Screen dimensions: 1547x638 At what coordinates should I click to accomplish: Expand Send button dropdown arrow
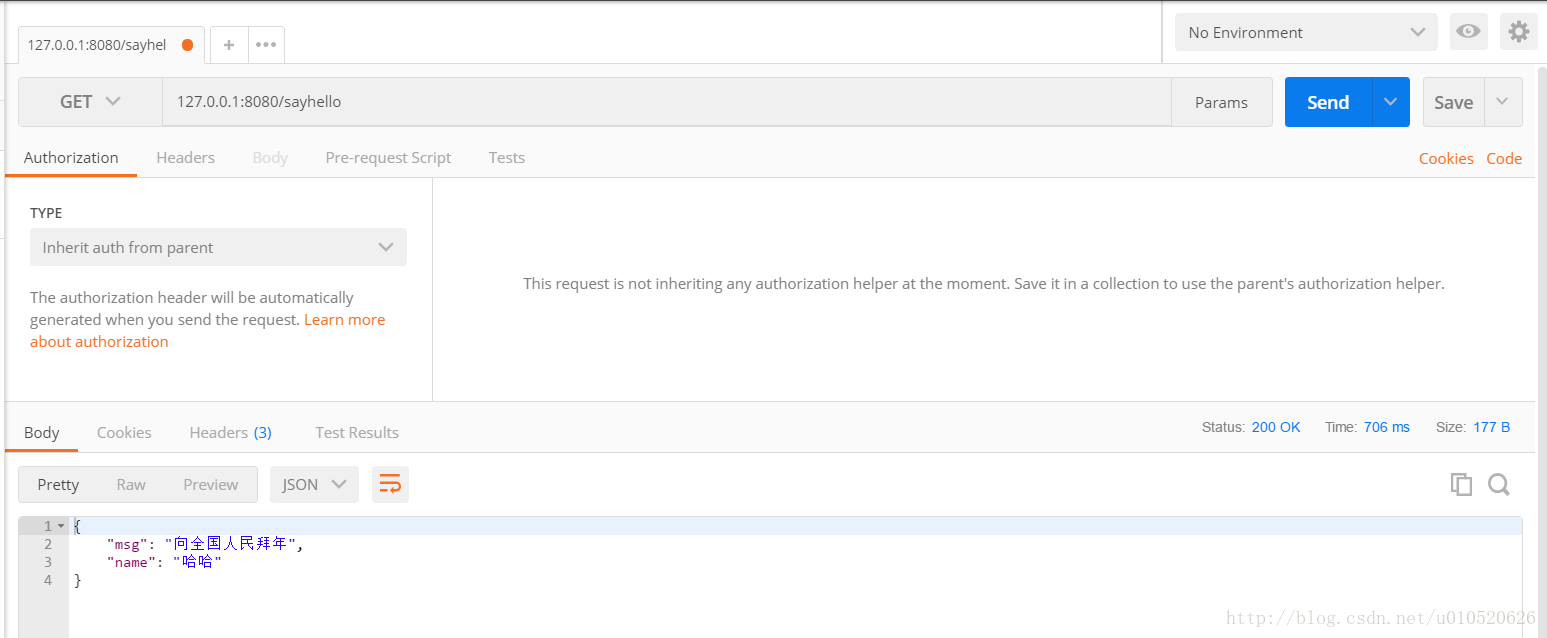(1390, 102)
